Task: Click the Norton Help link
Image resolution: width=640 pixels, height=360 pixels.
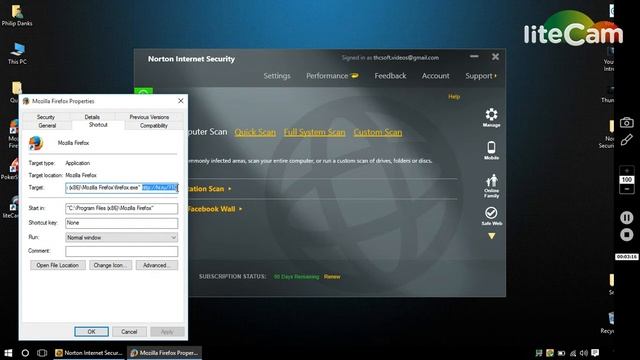Action: (454, 97)
